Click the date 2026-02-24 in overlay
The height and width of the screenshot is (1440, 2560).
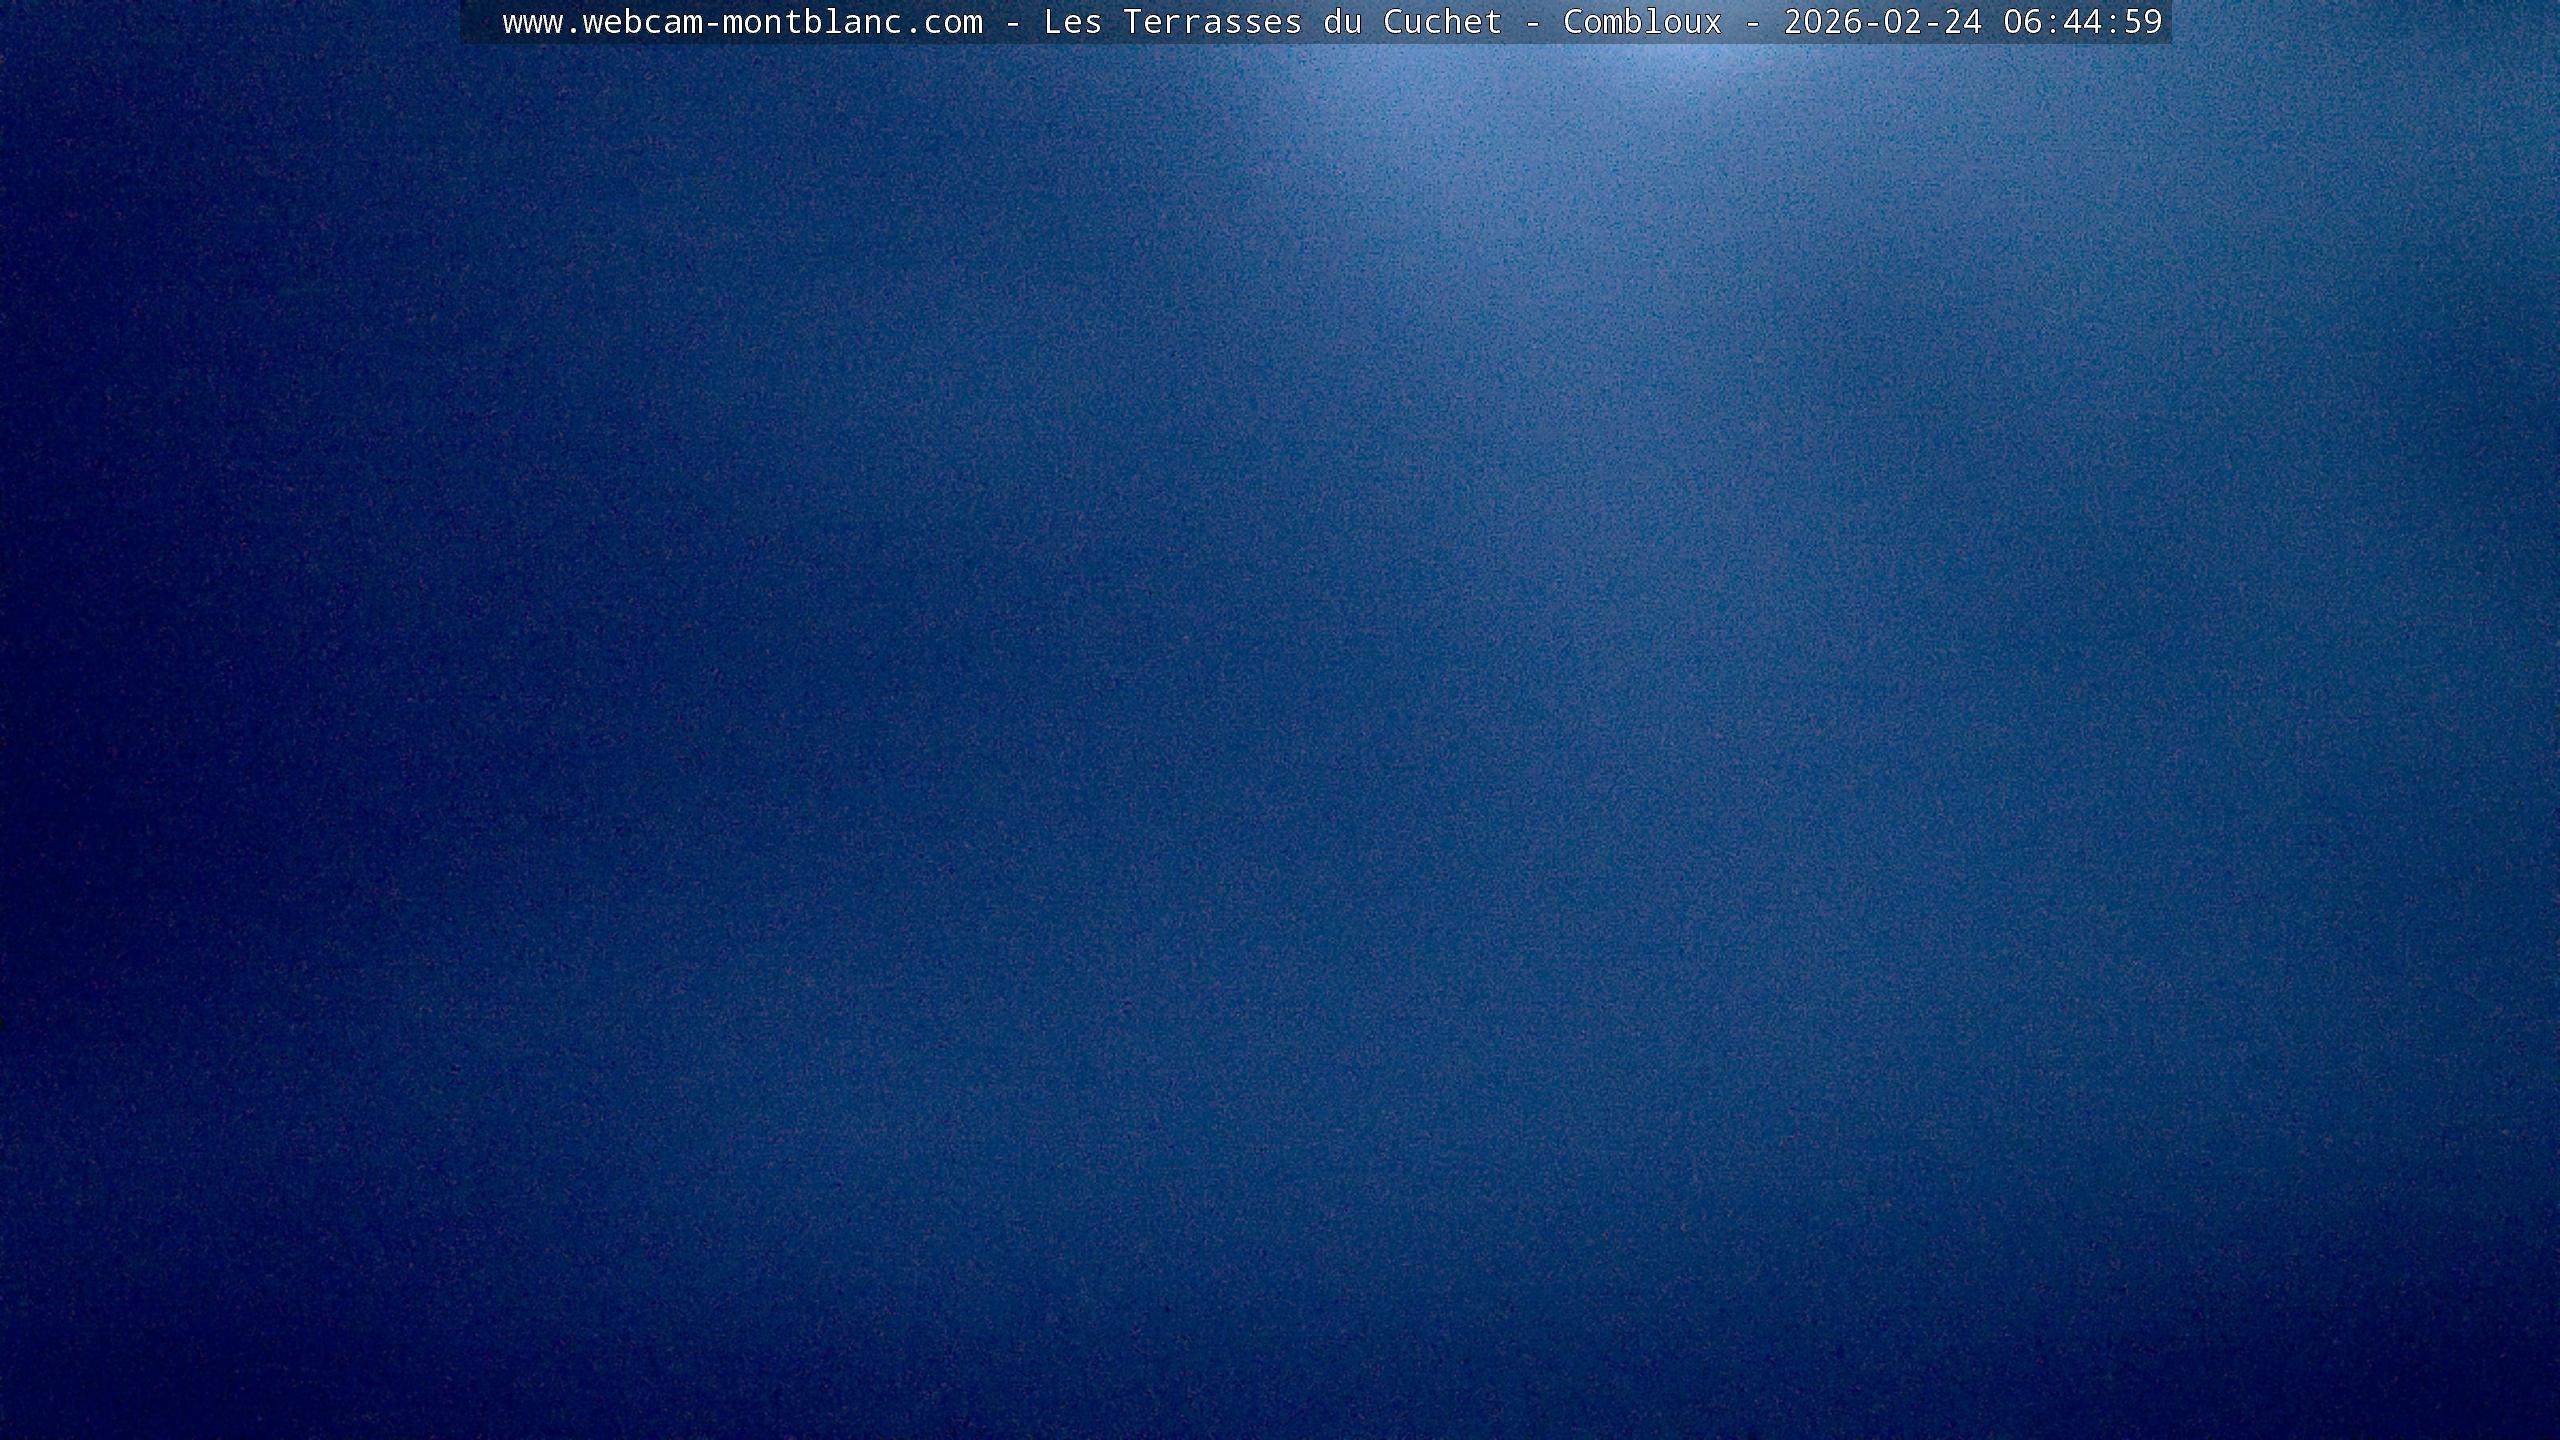click(x=1882, y=22)
